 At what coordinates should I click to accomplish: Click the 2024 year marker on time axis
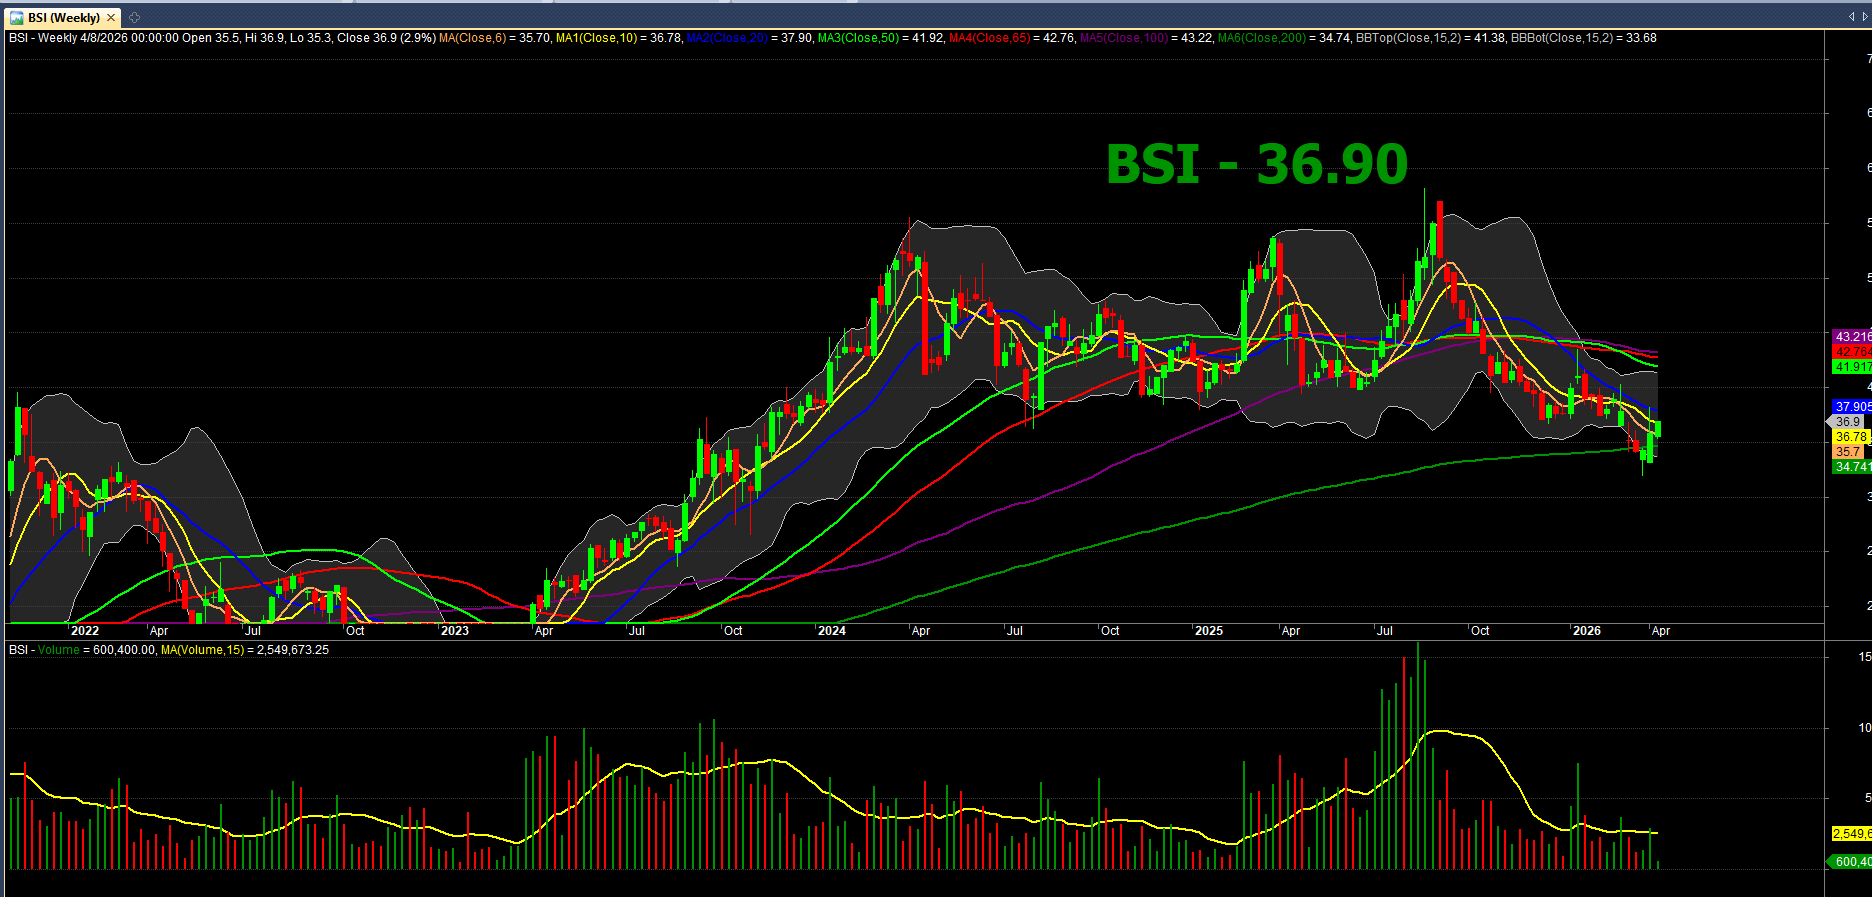tap(831, 631)
